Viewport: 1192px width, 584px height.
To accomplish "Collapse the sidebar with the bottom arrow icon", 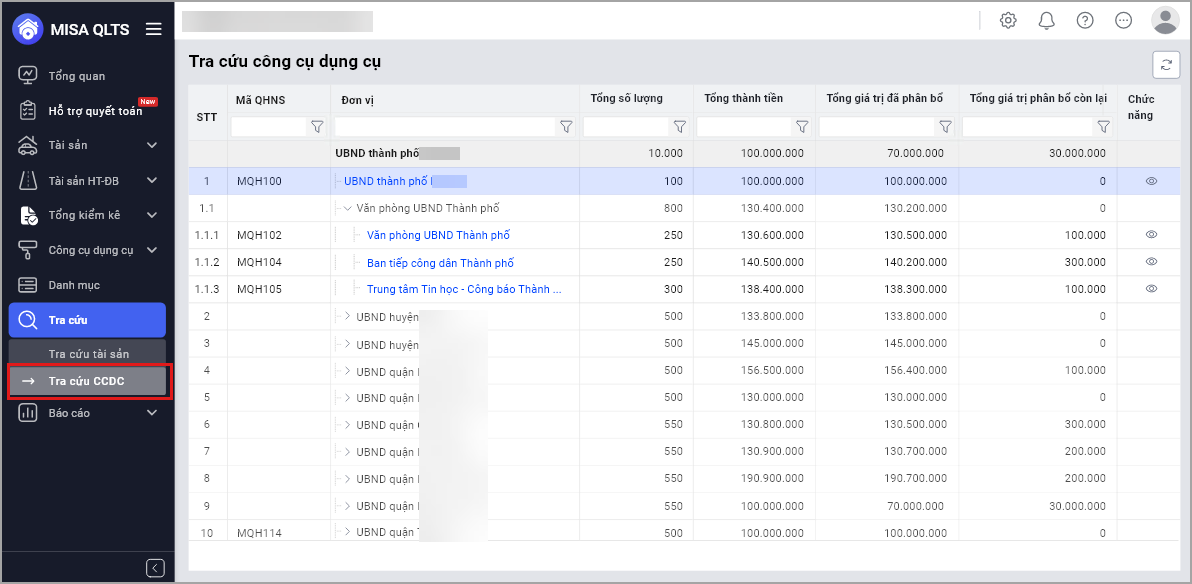I will click(x=155, y=568).
